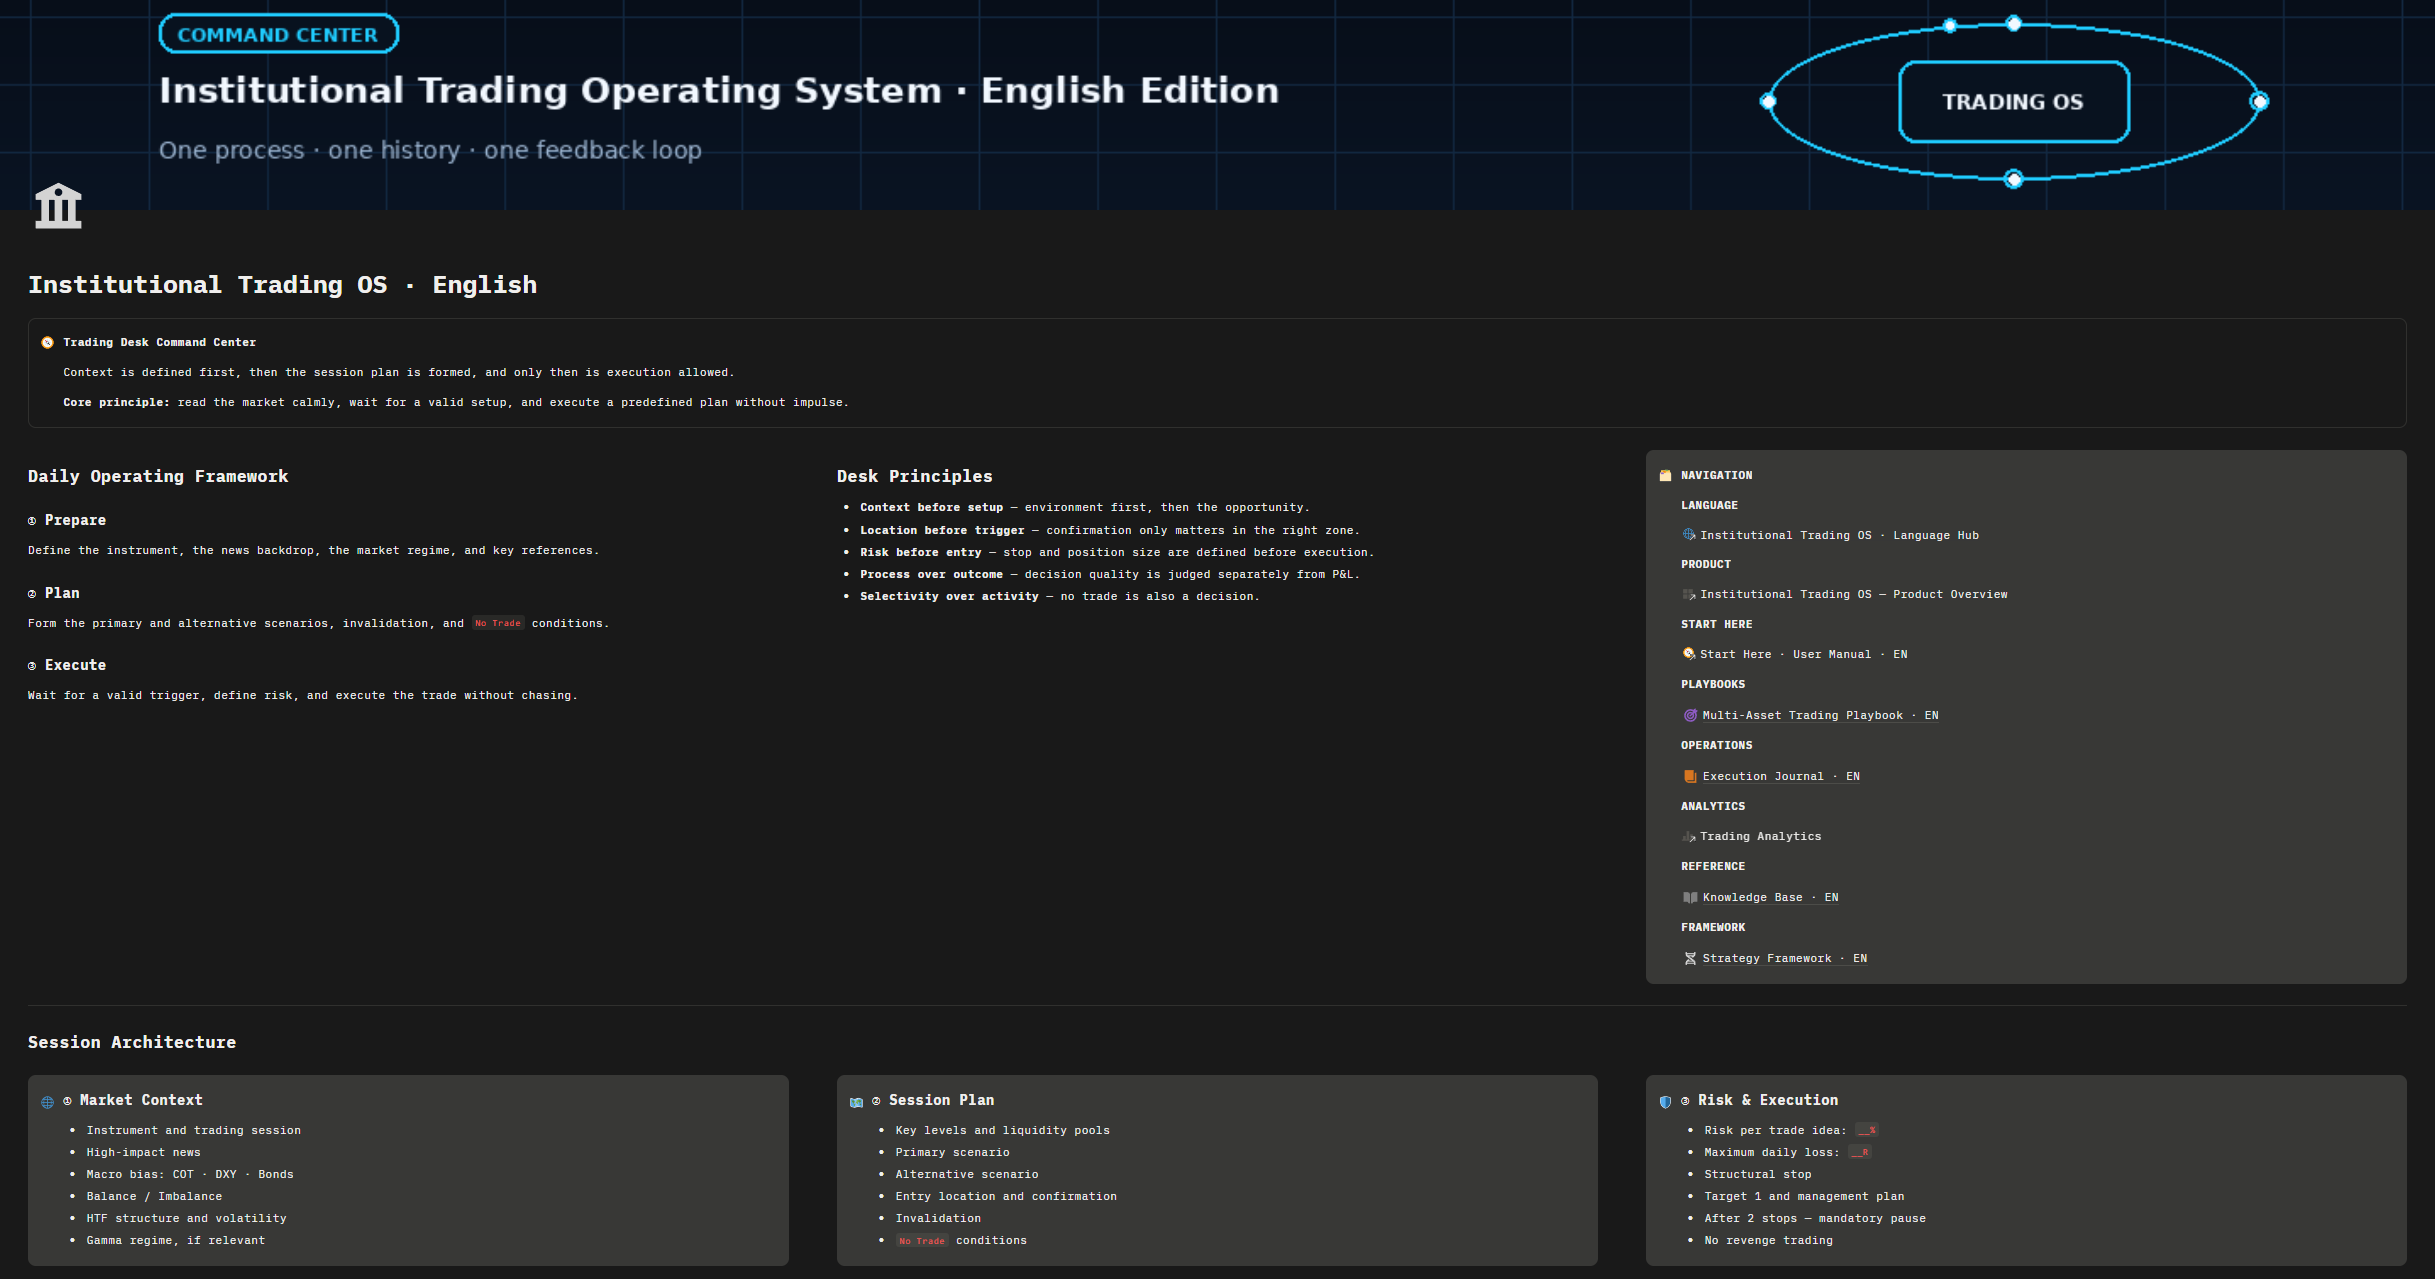Click 'Entry location and confirmation' item
Image resolution: width=2435 pixels, height=1279 pixels.
coord(1006,1196)
